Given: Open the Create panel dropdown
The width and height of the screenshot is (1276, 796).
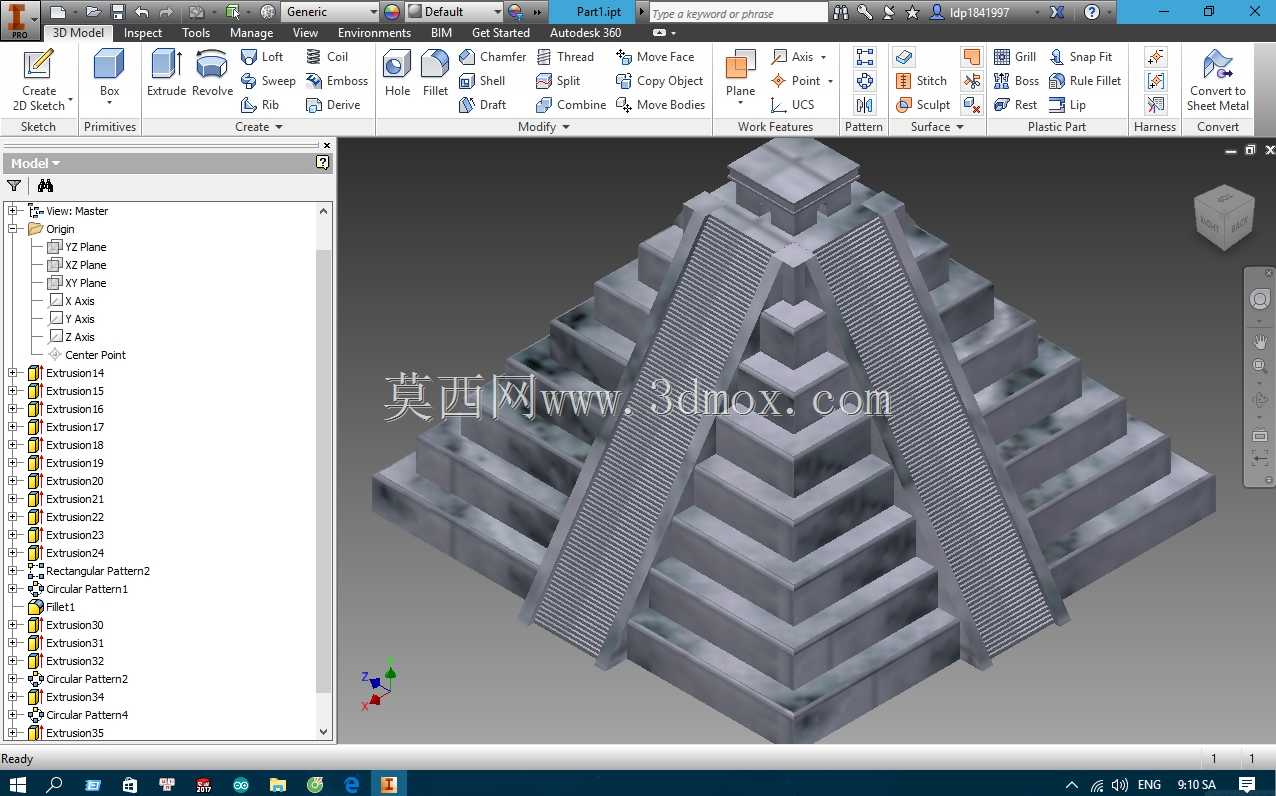Looking at the screenshot, I should (x=259, y=127).
